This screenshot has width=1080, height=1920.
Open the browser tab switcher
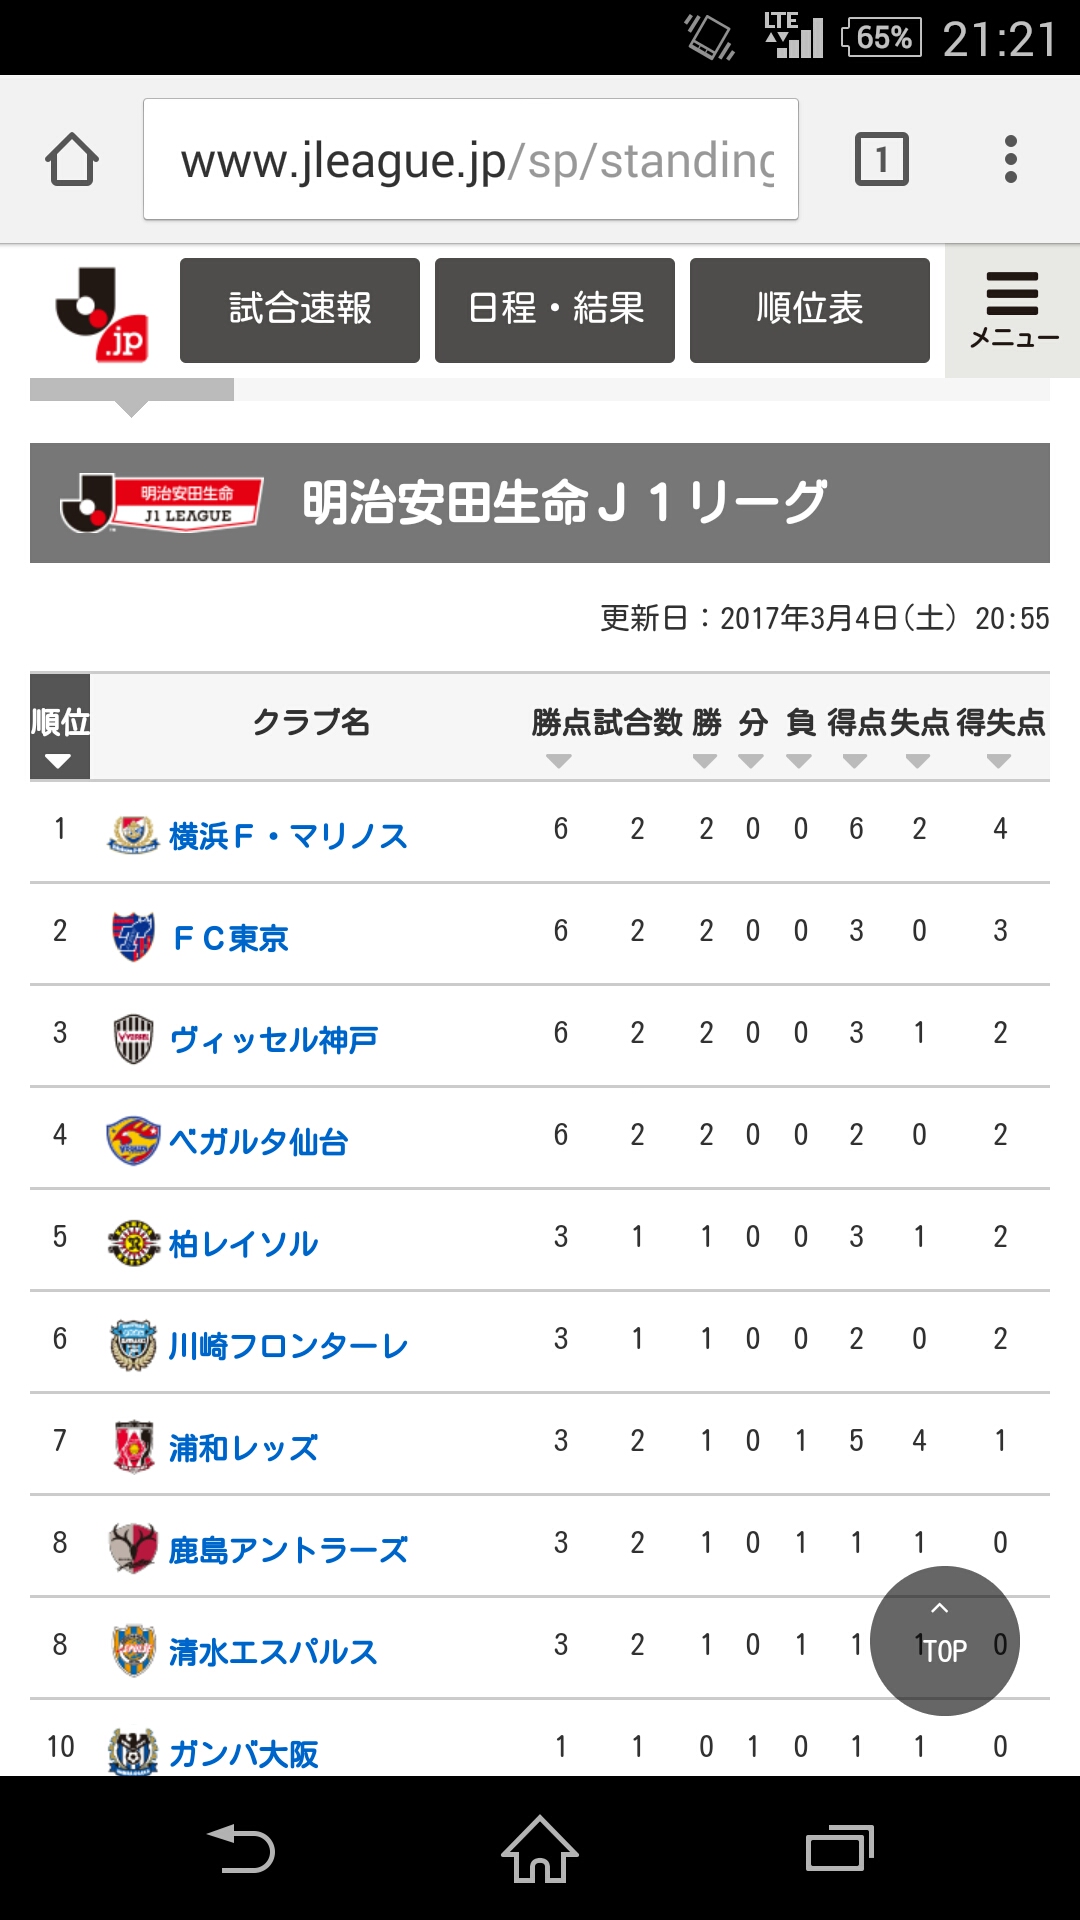click(x=881, y=160)
